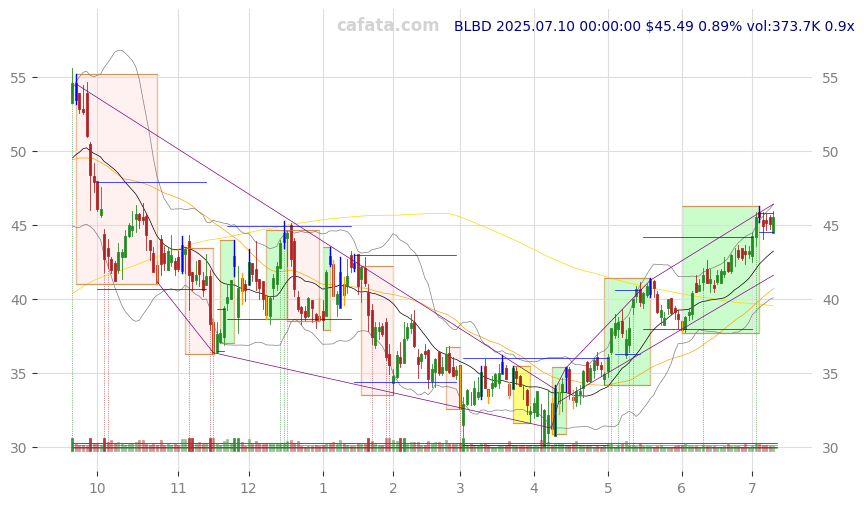This screenshot has height=505, width=864.
Task: Click the BLBD ticker header text
Action: pyautogui.click(x=654, y=26)
